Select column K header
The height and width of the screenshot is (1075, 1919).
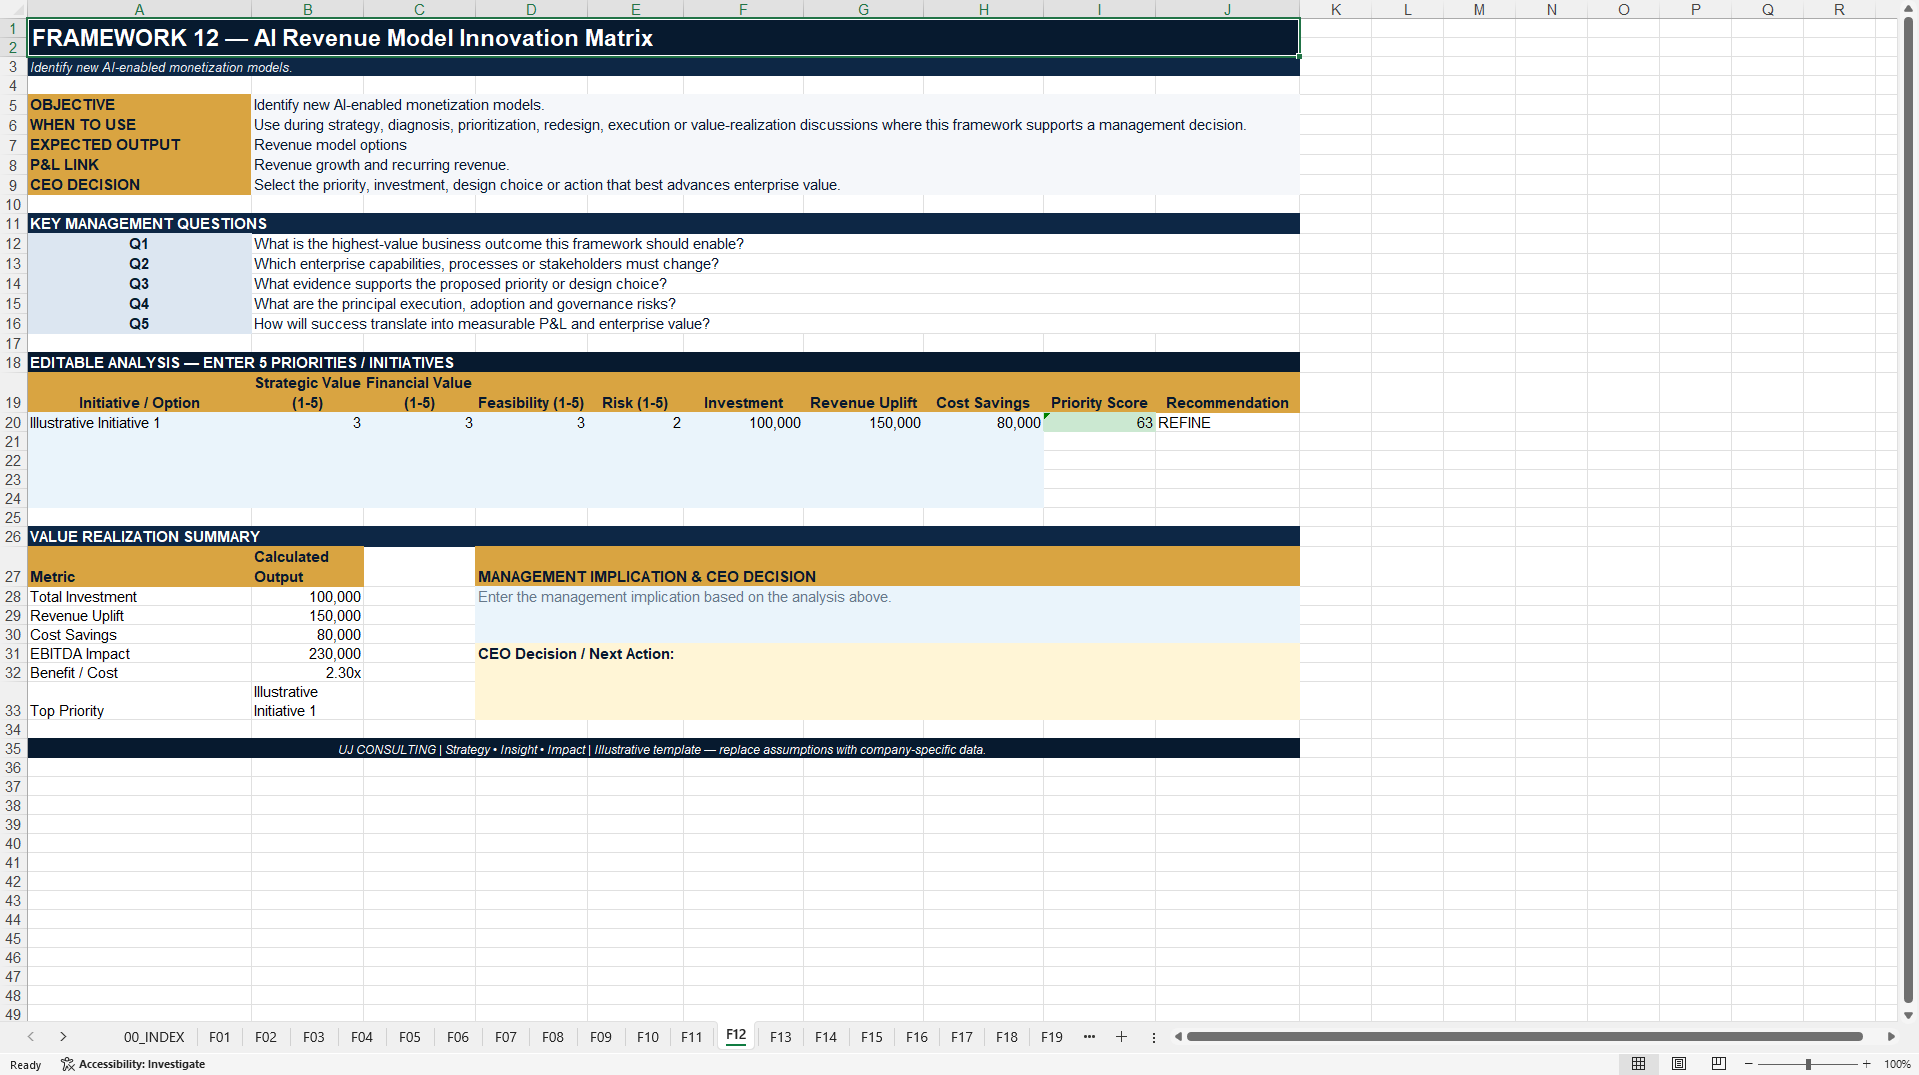(1335, 9)
